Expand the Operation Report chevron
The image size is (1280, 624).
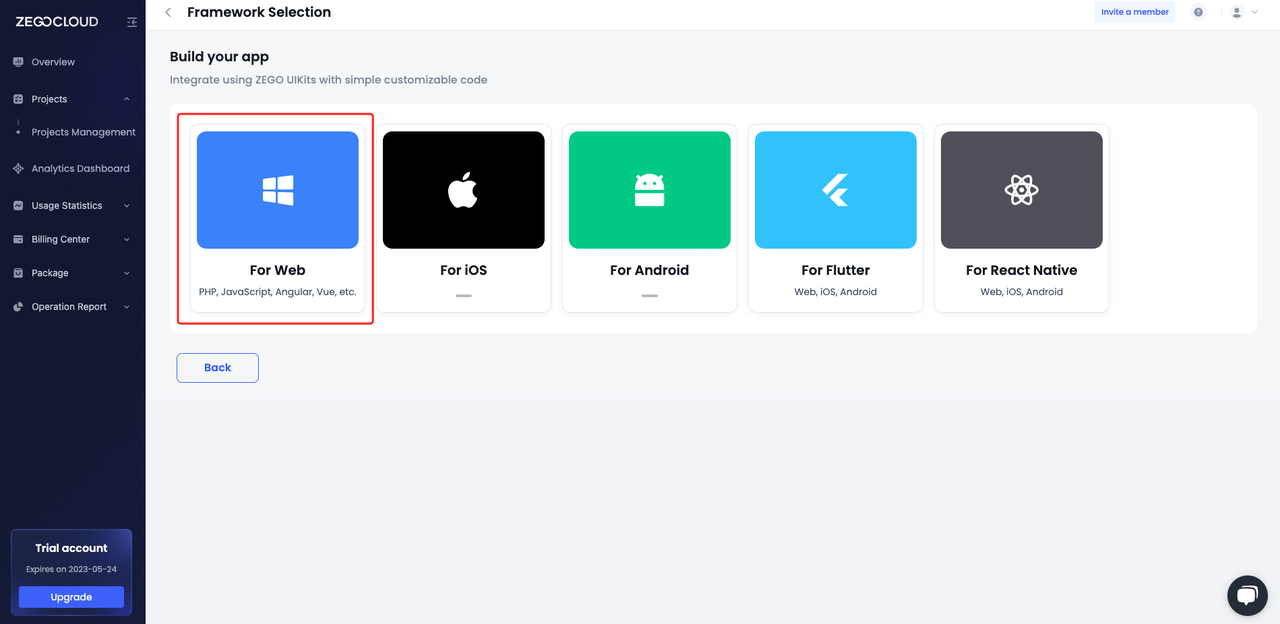pyautogui.click(x=127, y=307)
